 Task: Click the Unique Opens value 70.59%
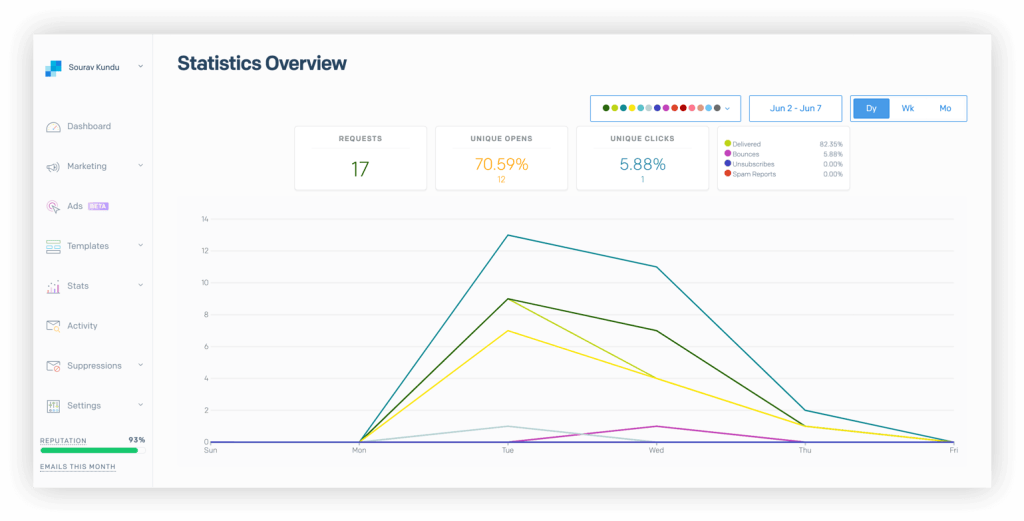point(502,165)
